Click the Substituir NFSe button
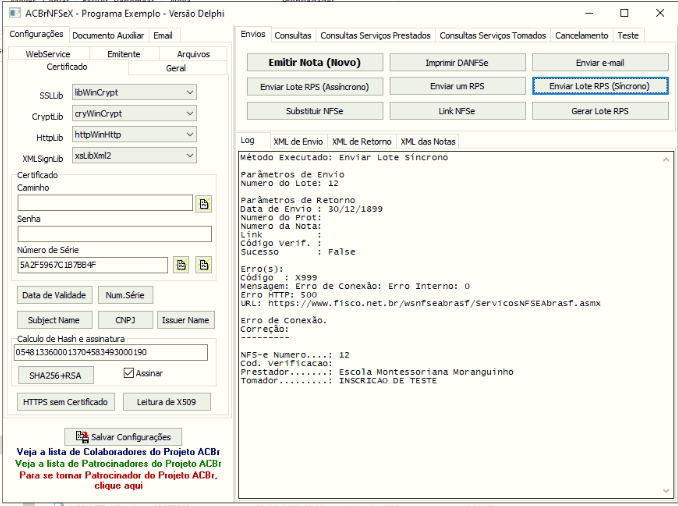 point(315,111)
